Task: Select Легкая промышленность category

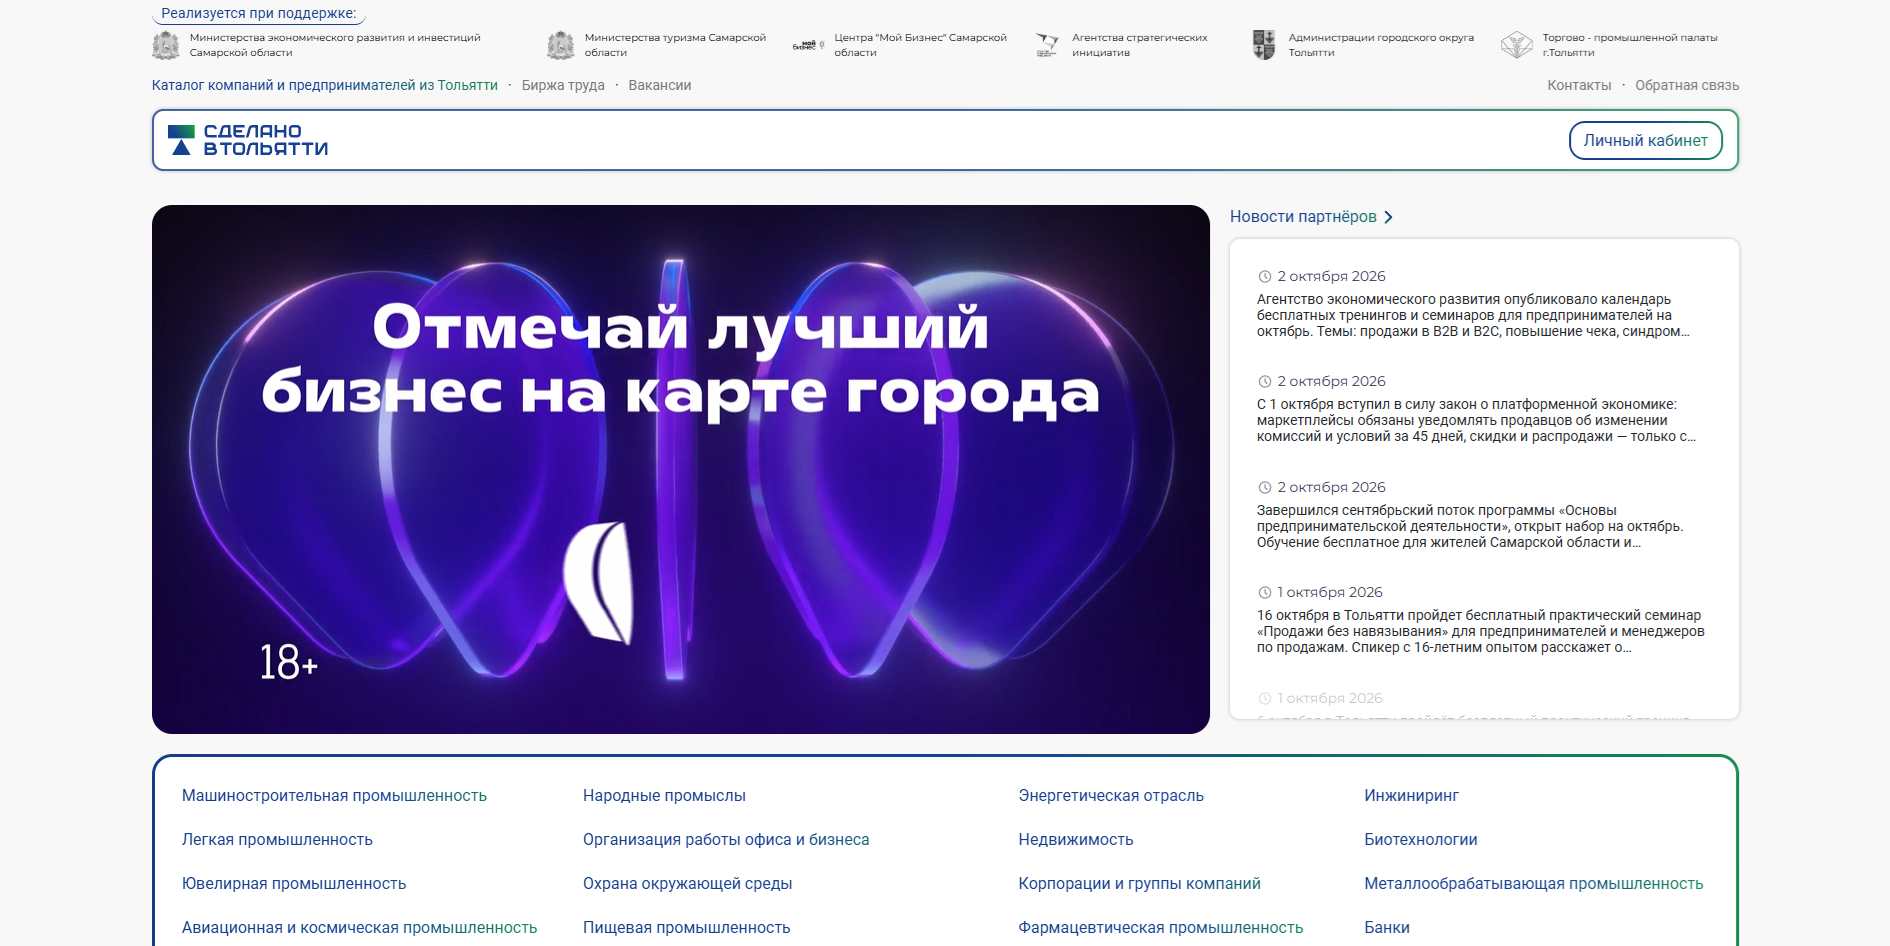Action: [277, 840]
